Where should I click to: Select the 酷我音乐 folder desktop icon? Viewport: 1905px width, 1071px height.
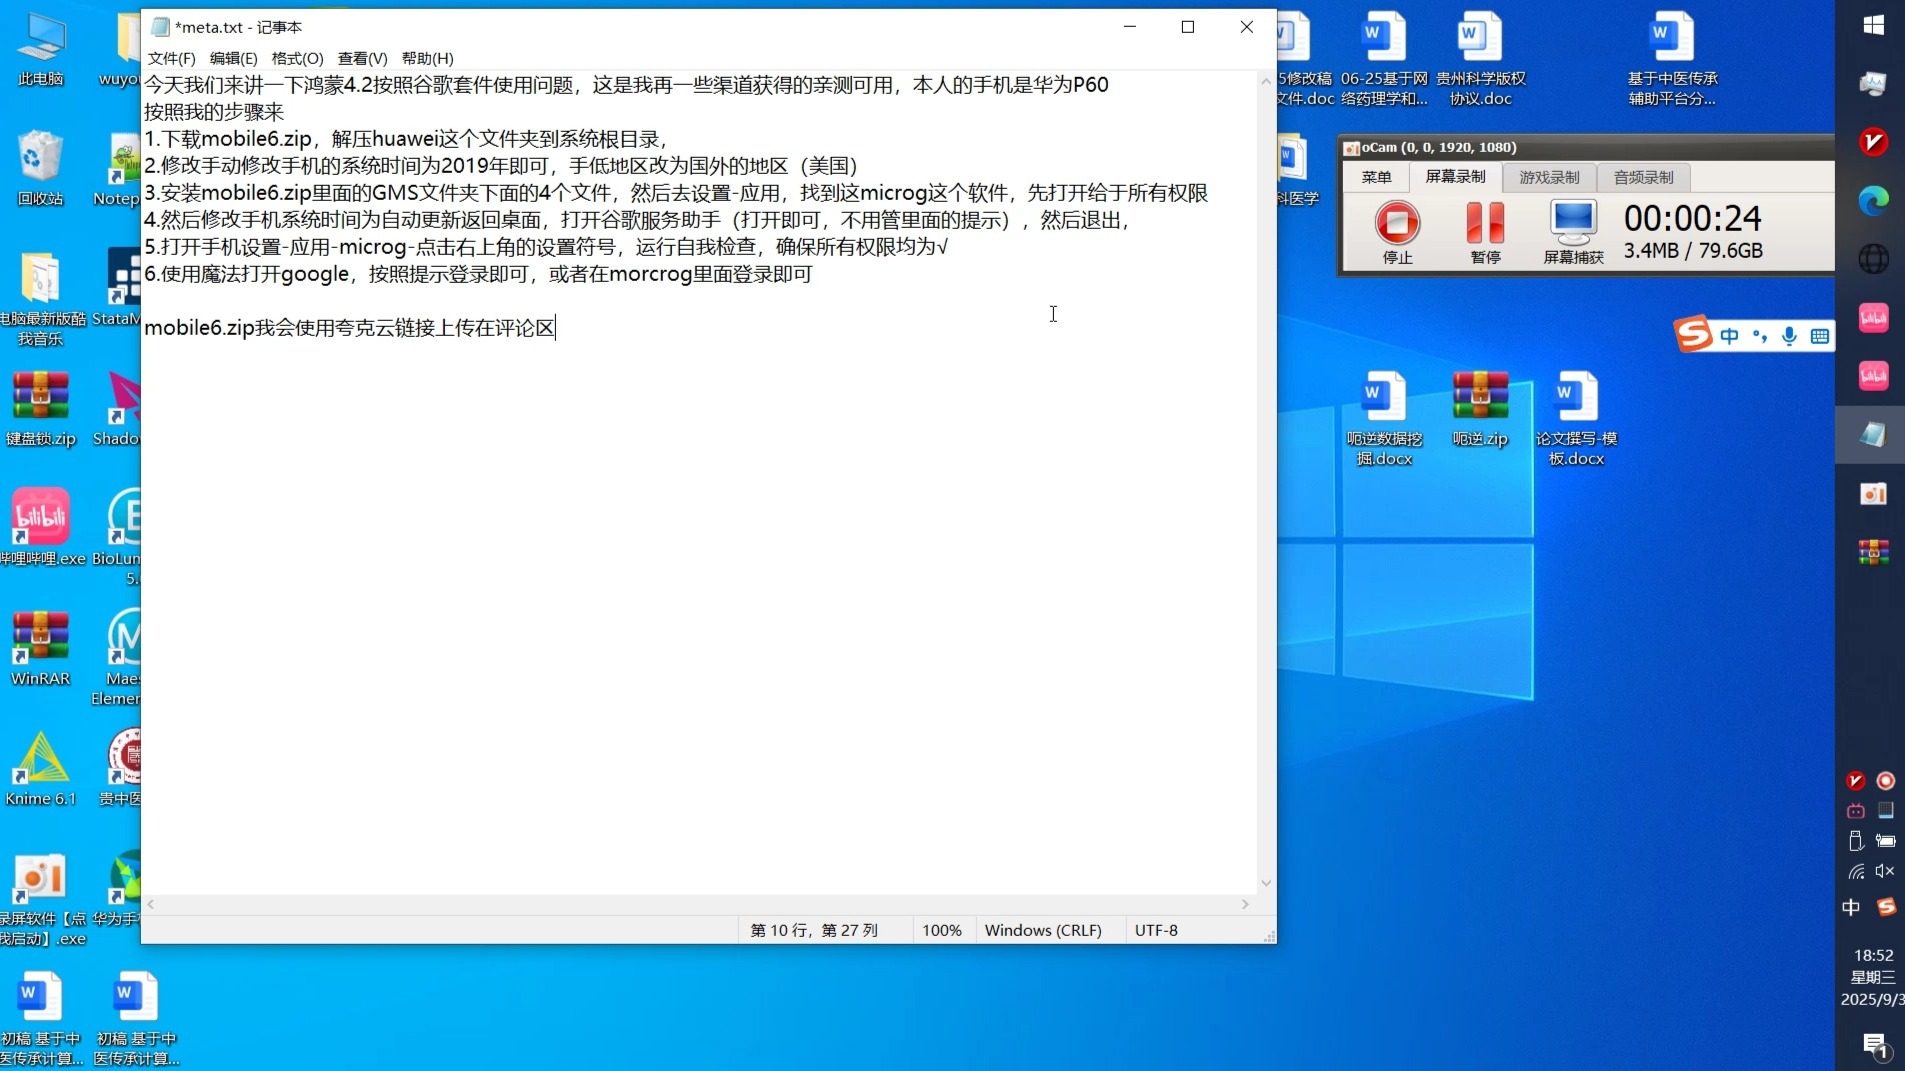[40, 298]
